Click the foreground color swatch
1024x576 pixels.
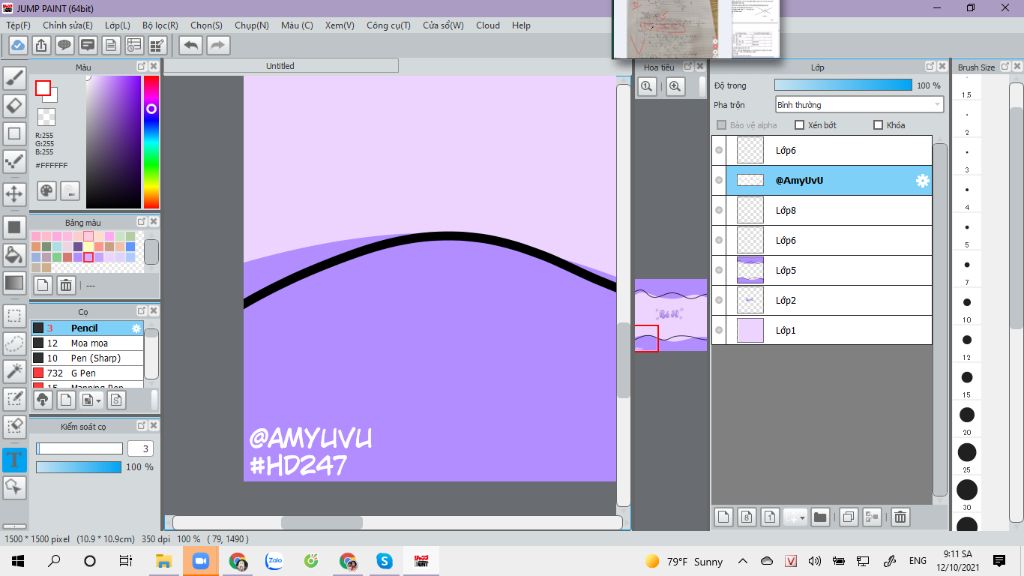[43, 88]
